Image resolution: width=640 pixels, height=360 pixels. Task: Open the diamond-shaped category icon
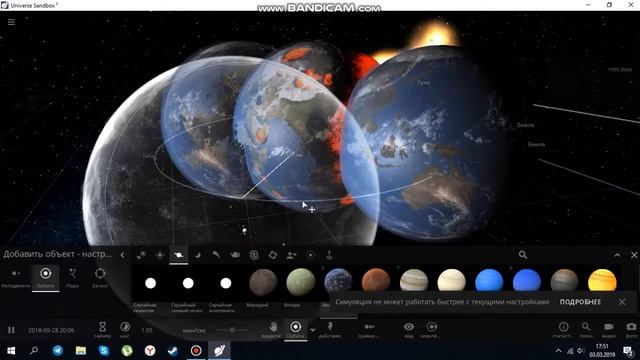(273, 255)
